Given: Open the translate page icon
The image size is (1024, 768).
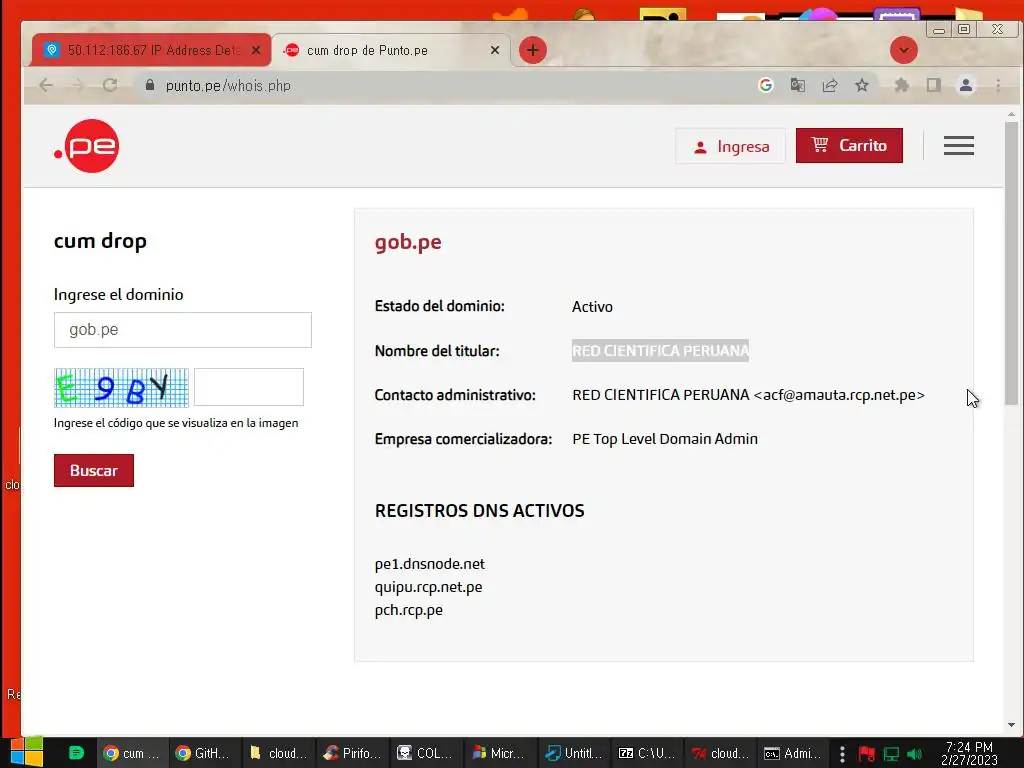Looking at the screenshot, I should pyautogui.click(x=797, y=85).
